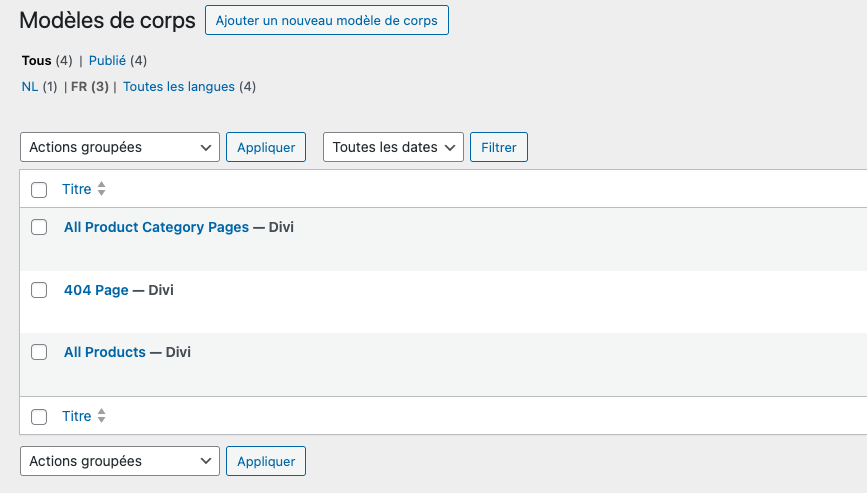This screenshot has height=493, width=867.
Task: Show Toutes les langues
Action: pos(178,87)
